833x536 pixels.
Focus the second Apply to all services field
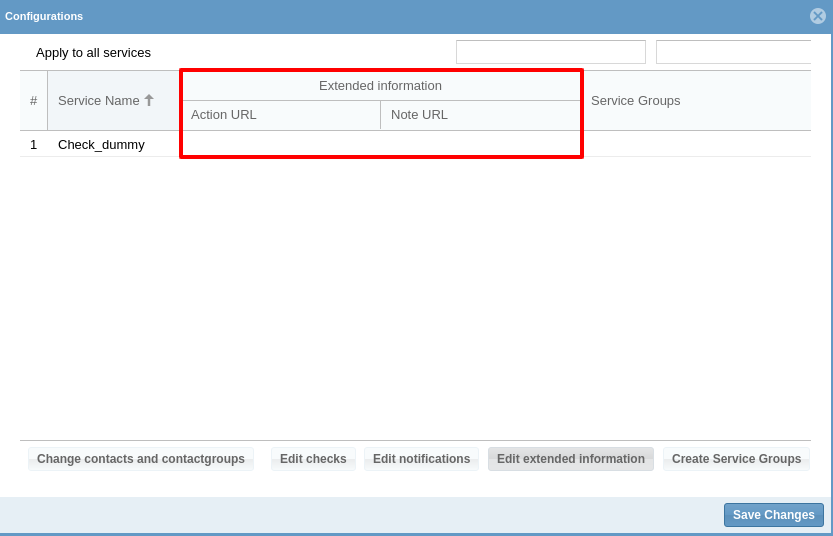tap(733, 52)
